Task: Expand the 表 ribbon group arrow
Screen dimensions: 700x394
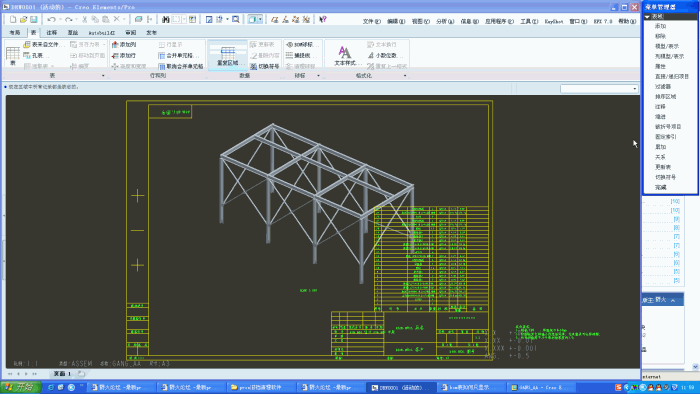Action: tap(103, 76)
